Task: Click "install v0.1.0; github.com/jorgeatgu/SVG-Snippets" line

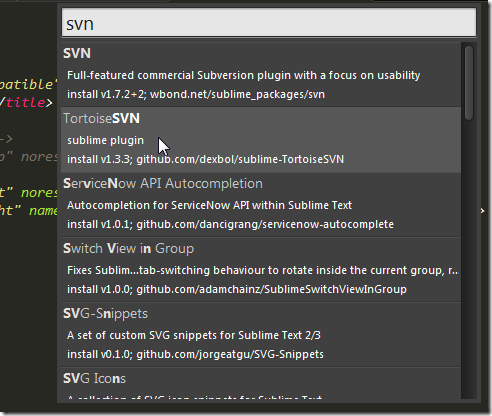Action: 195,354
